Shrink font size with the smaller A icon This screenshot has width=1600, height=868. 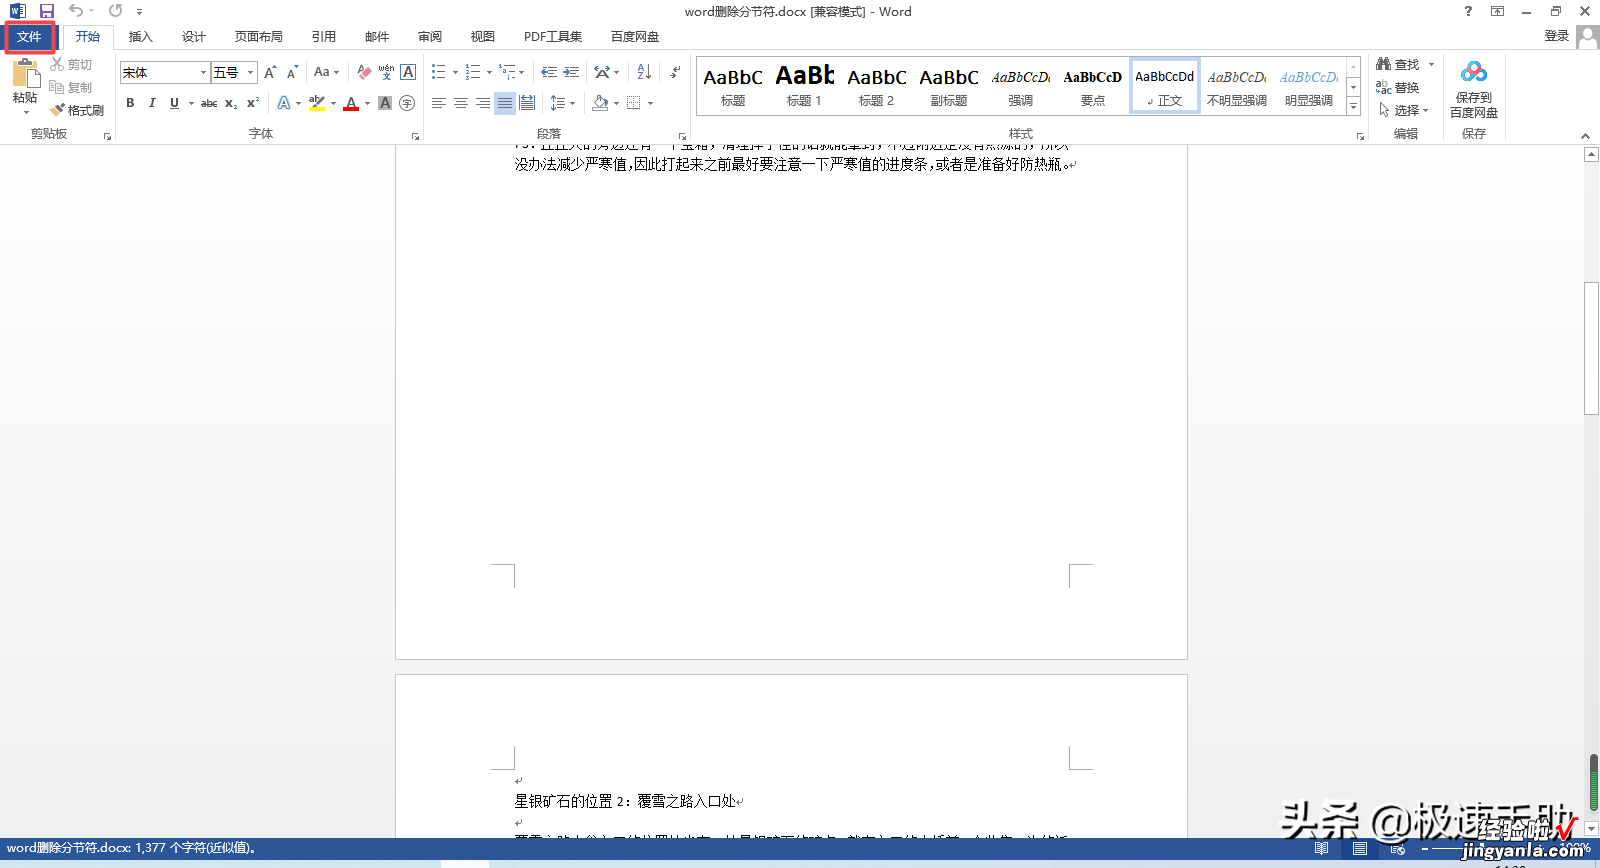click(x=292, y=72)
